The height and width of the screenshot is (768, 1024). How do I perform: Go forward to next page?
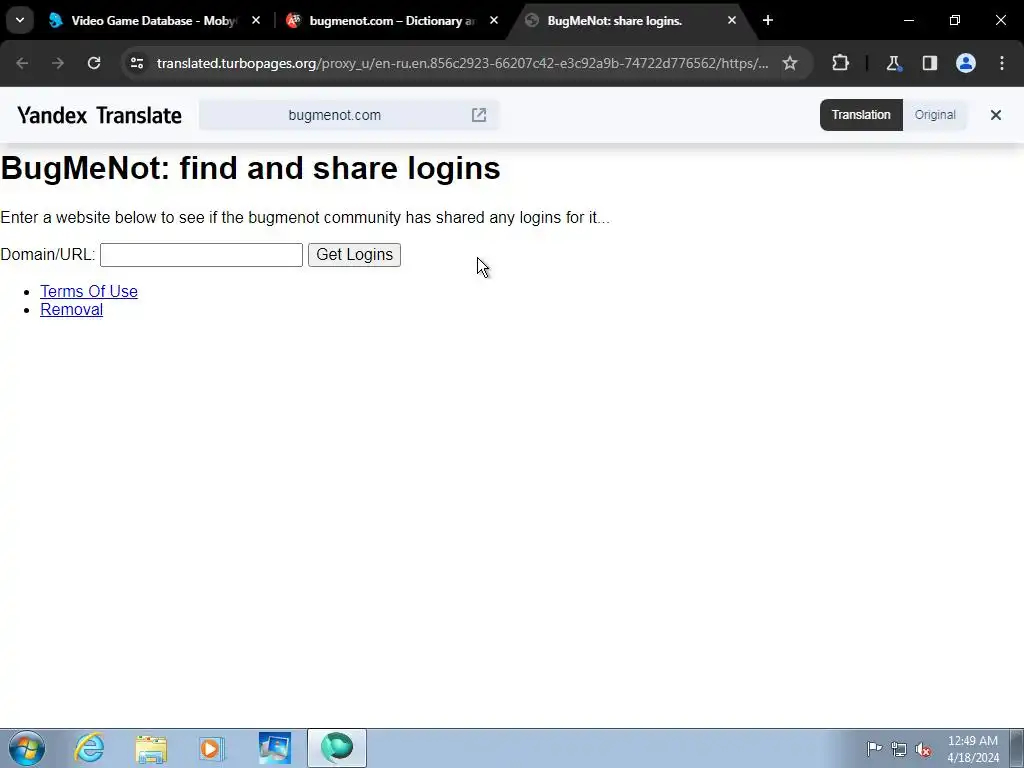58,63
